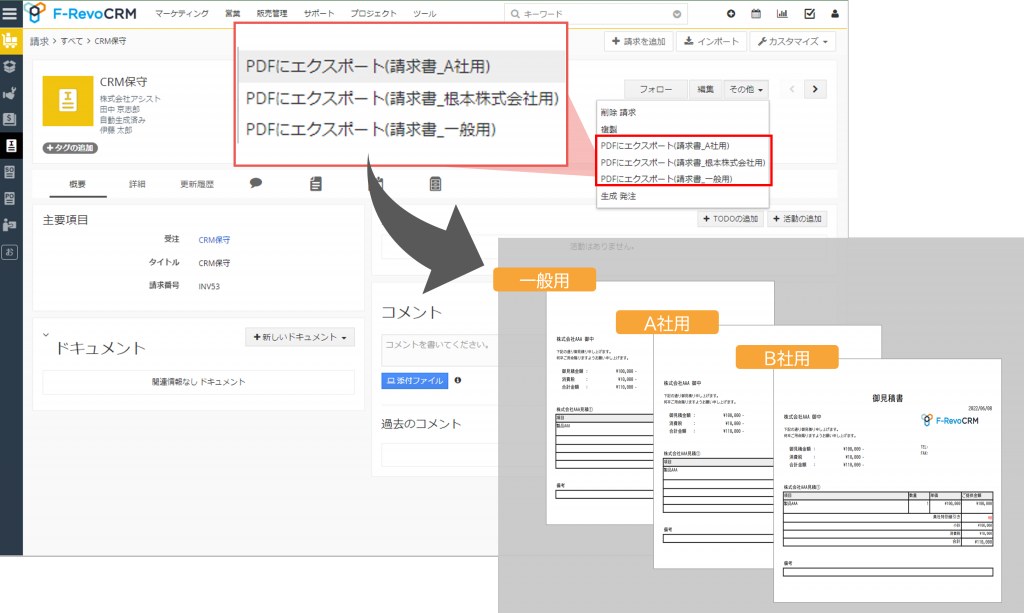Click the F-RevoCRM logo

[x=80, y=13]
